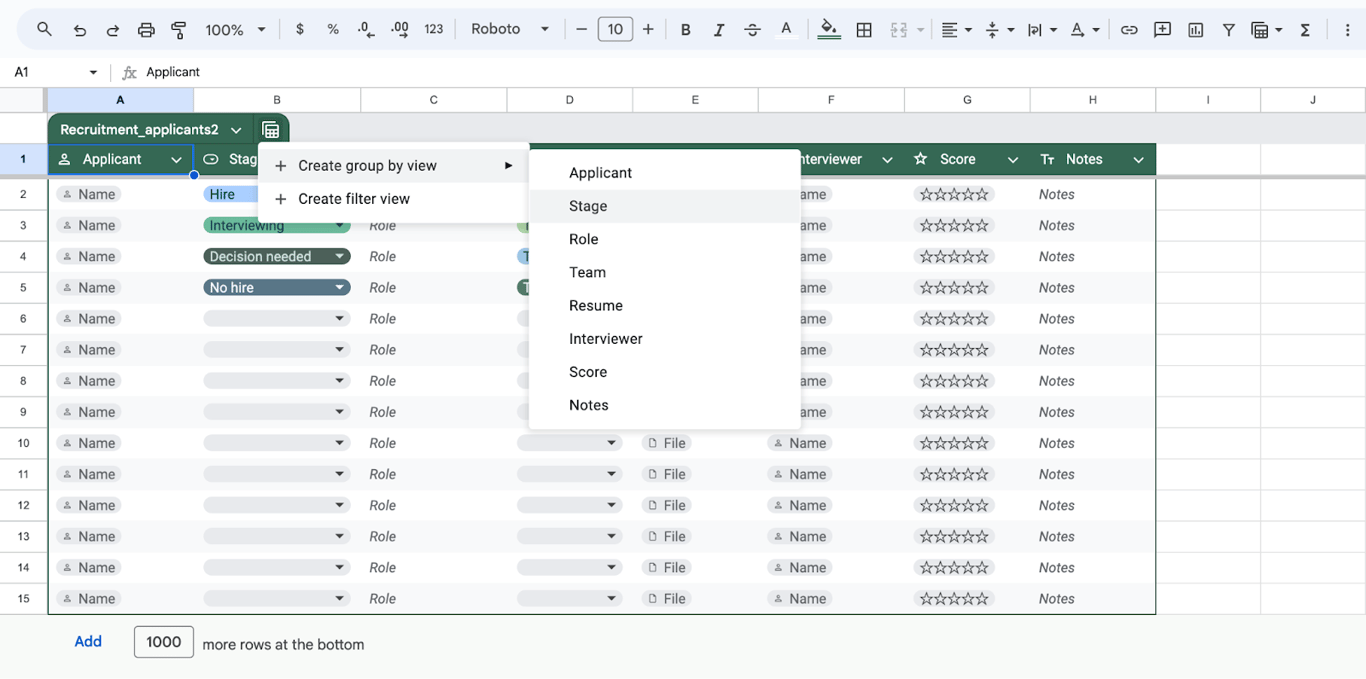Open the text color picker
Screen dimensions: 1366x679
786,30
